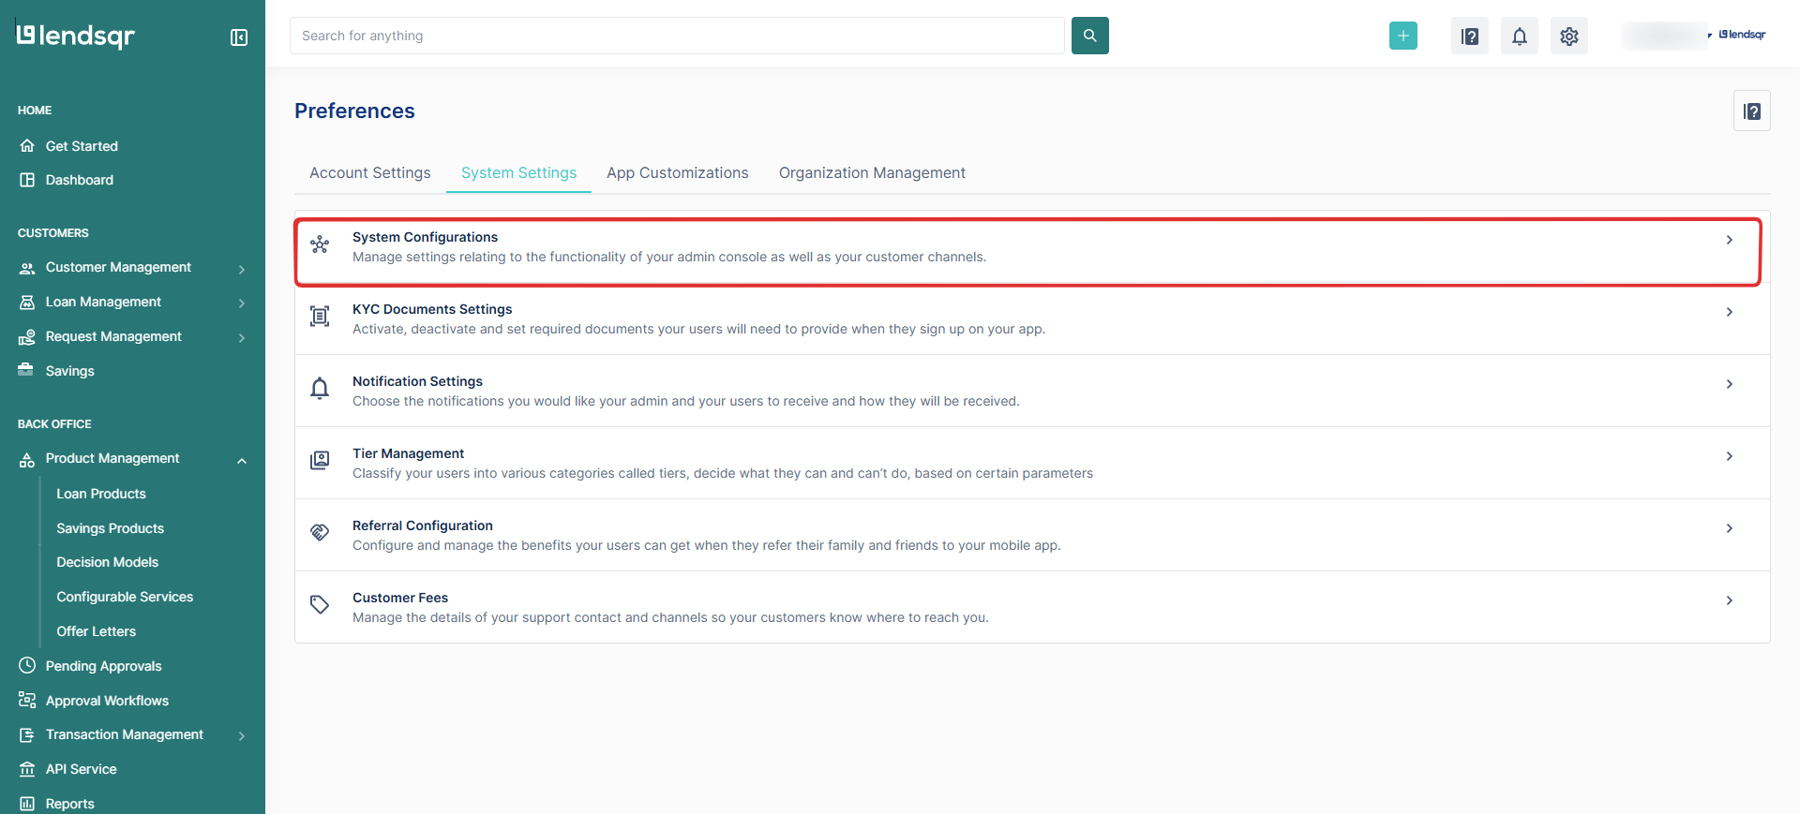Collapse the Product Management section
Image resolution: width=1800 pixels, height=814 pixels.
tap(241, 460)
